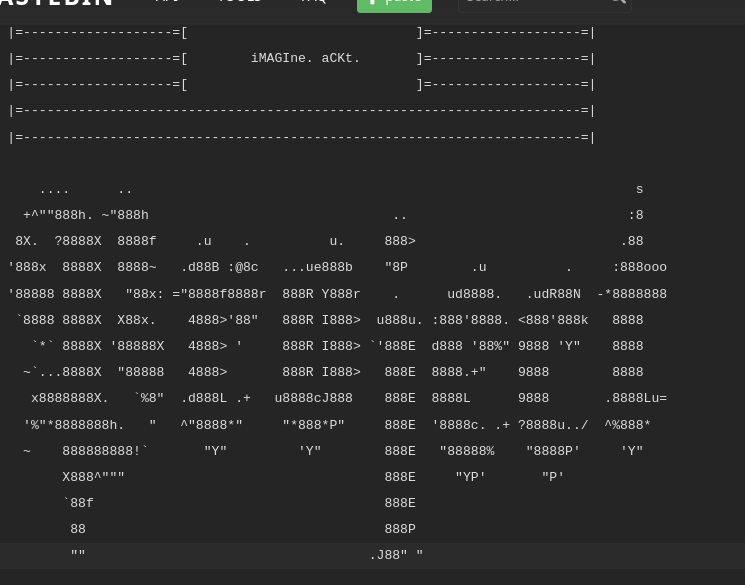Click the '.J88" "' text on last line

tap(396, 555)
